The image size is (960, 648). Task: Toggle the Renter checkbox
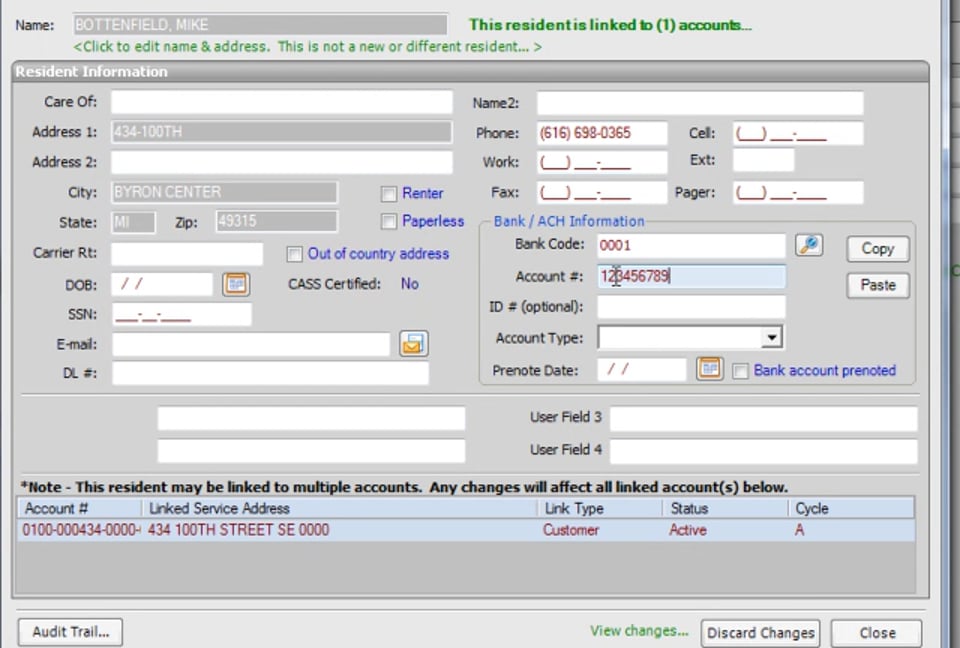pos(389,194)
